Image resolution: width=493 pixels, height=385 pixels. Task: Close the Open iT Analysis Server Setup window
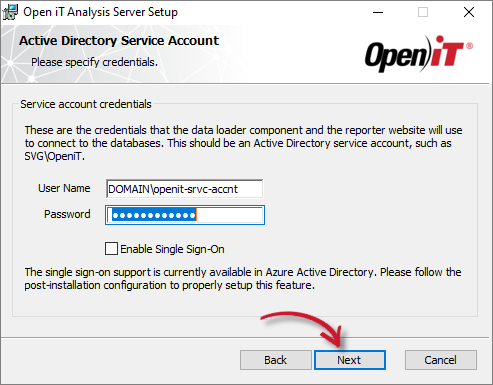coord(469,13)
